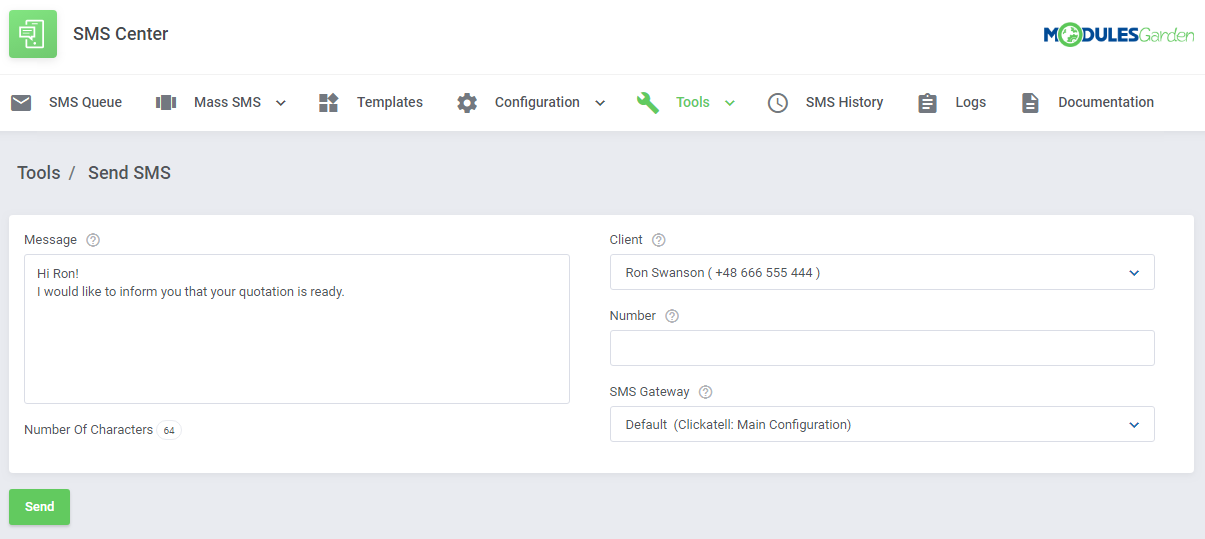Click the Documentation file icon
The image size is (1205, 539).
(x=1030, y=102)
